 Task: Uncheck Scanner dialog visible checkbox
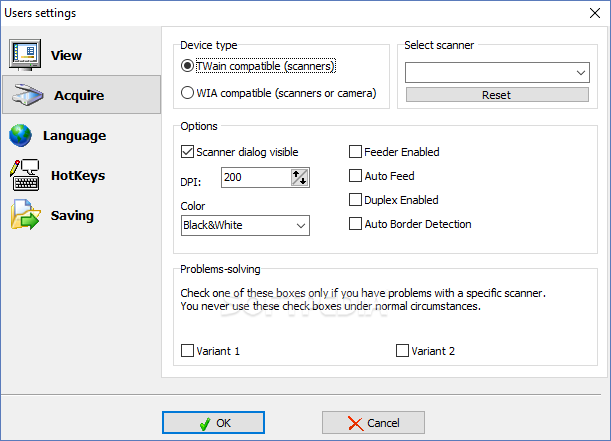[x=187, y=152]
